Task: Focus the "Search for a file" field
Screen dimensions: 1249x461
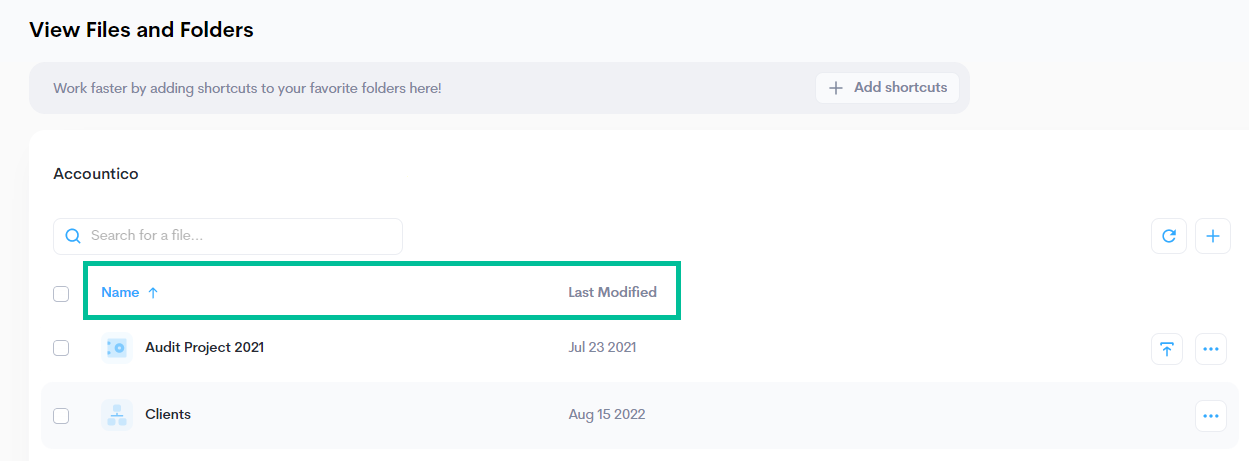Action: (240, 236)
